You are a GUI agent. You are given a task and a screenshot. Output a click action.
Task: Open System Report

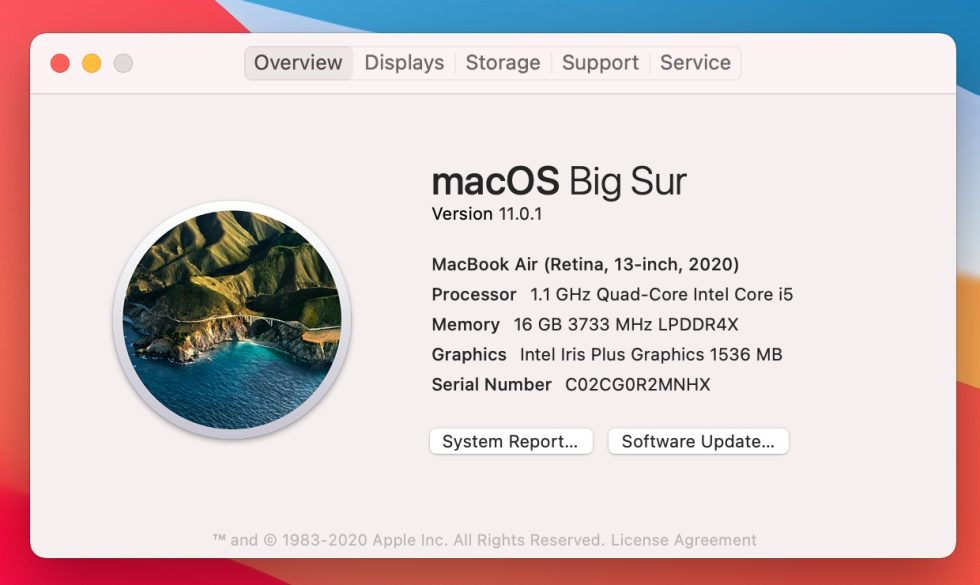click(x=511, y=441)
